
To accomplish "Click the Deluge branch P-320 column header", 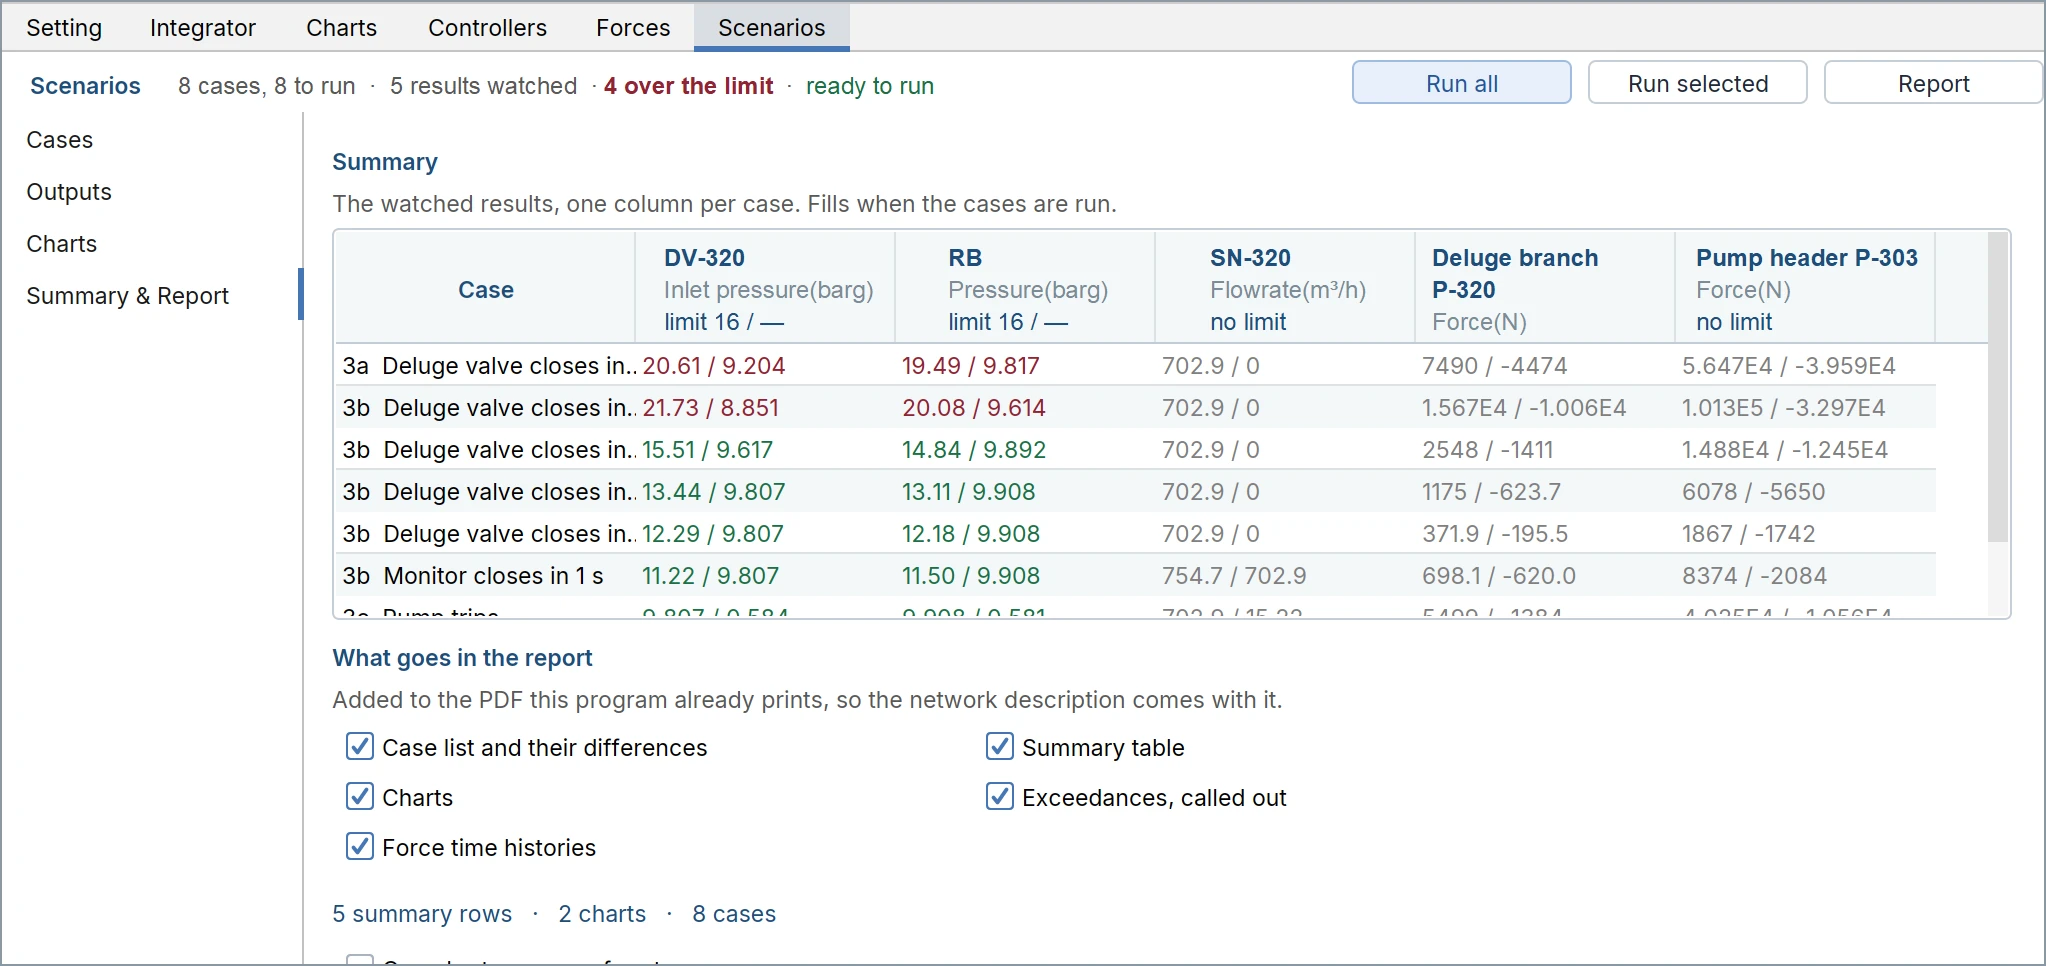I will pyautogui.click(x=1545, y=289).
